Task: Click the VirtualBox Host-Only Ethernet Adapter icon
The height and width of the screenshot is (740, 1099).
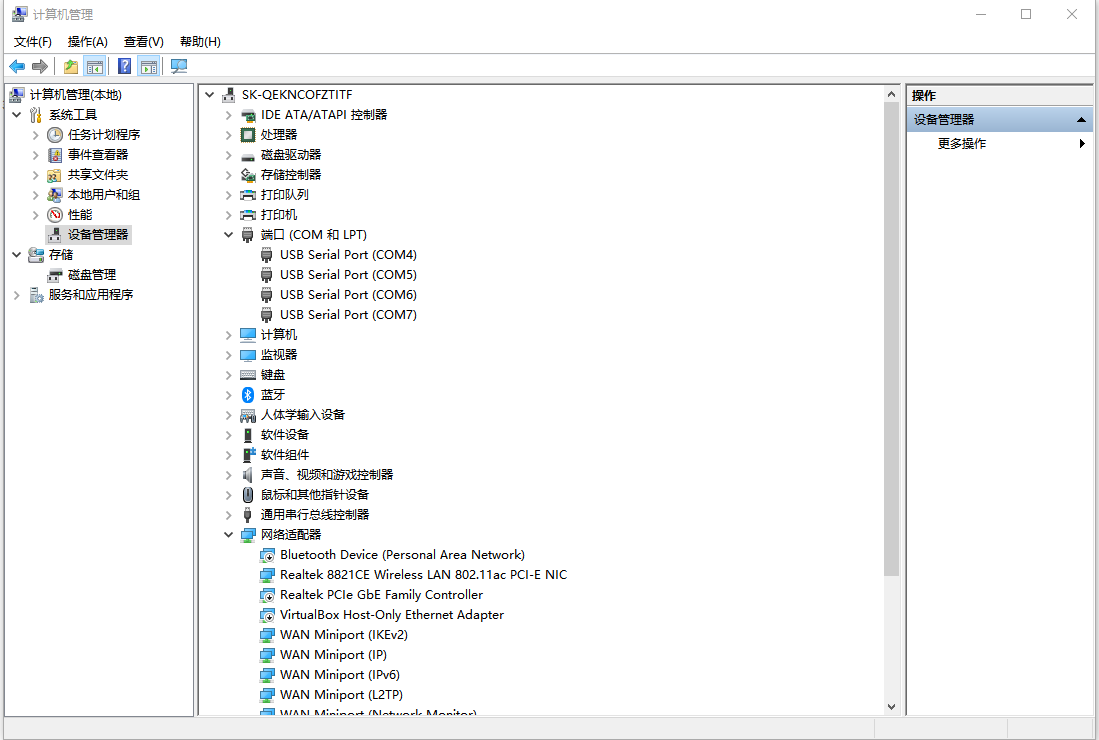Action: click(267, 614)
